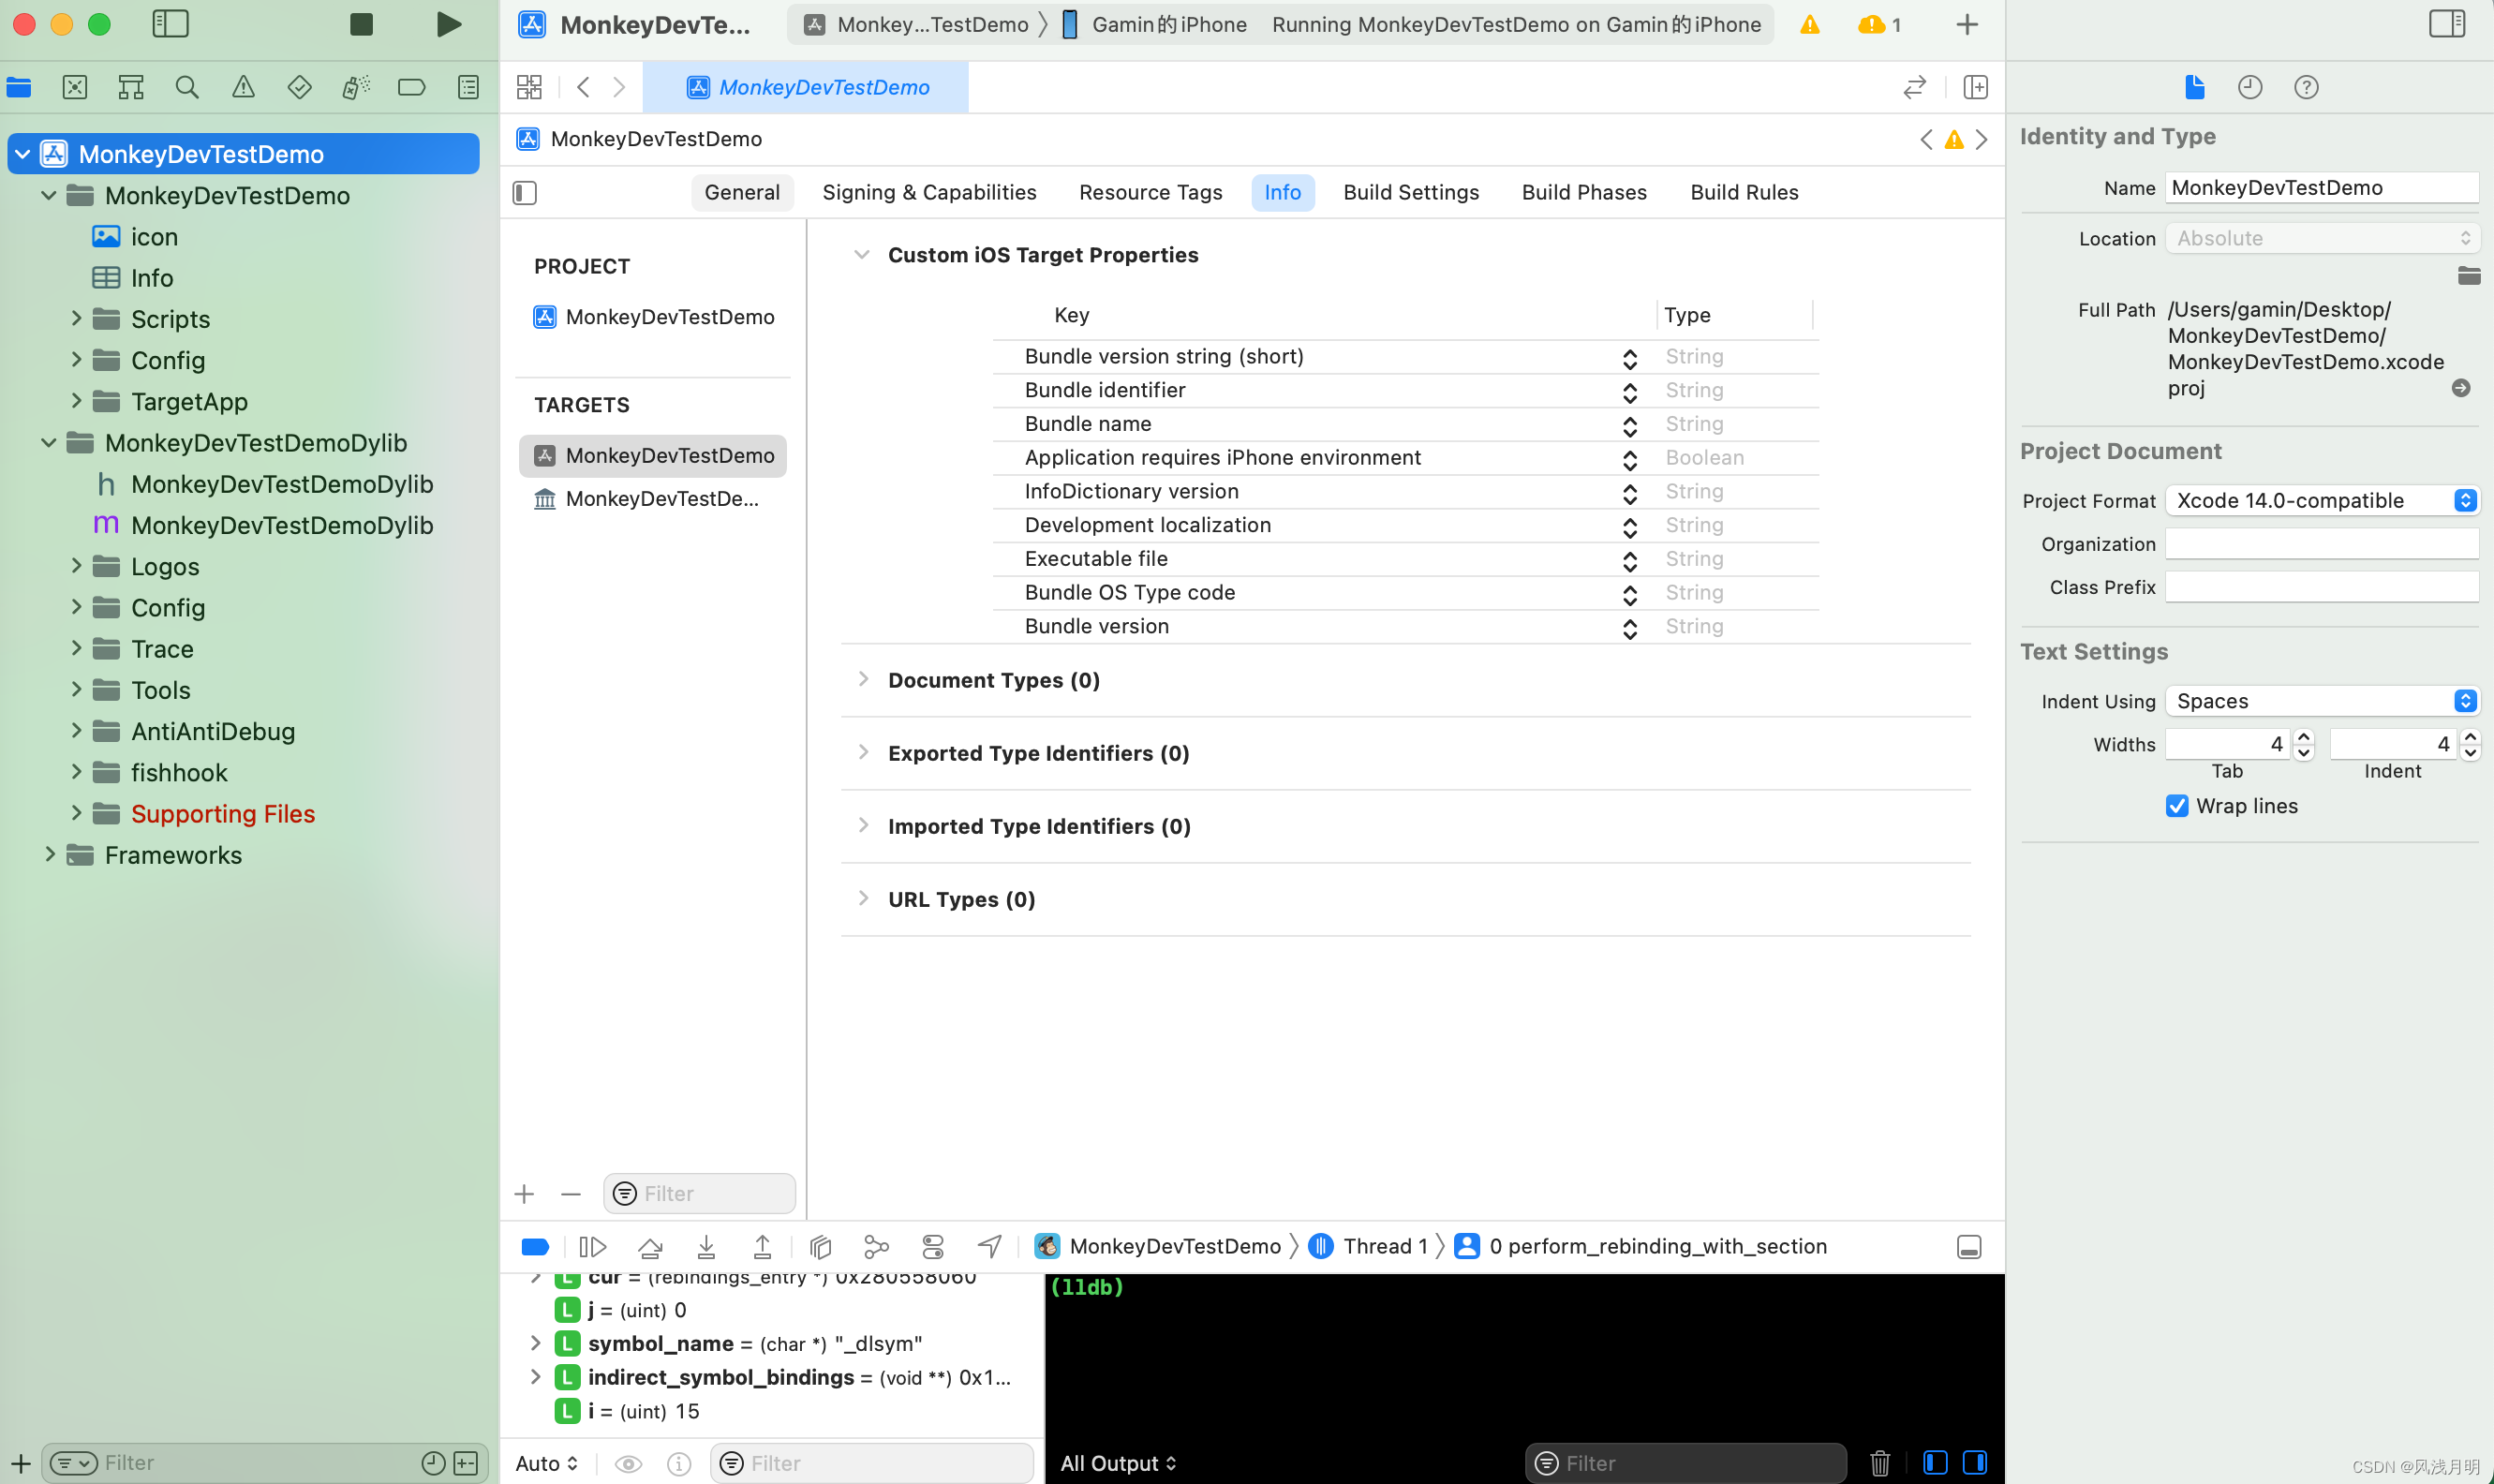Step over the current line
This screenshot has height=1484, width=2494.
[x=650, y=1246]
